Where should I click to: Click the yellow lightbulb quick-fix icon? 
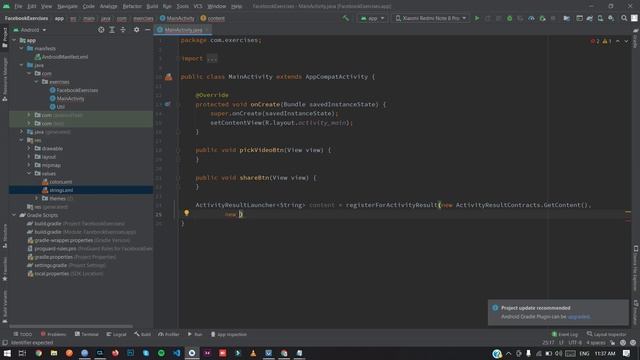click(x=186, y=213)
